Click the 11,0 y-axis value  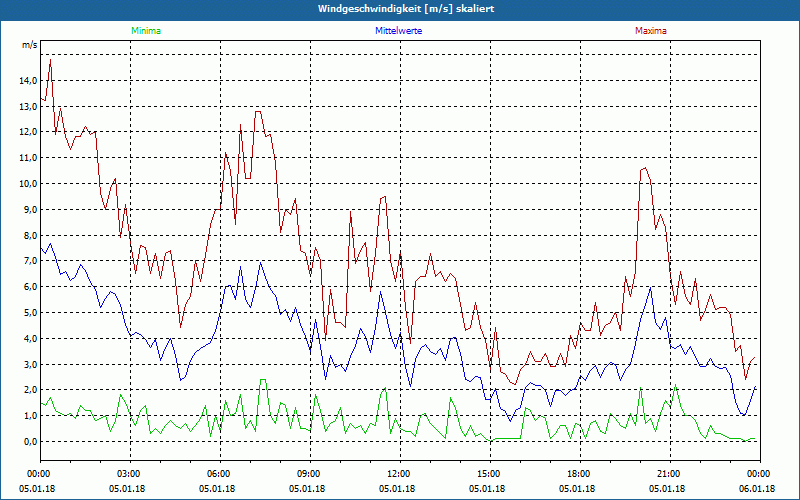coord(28,158)
